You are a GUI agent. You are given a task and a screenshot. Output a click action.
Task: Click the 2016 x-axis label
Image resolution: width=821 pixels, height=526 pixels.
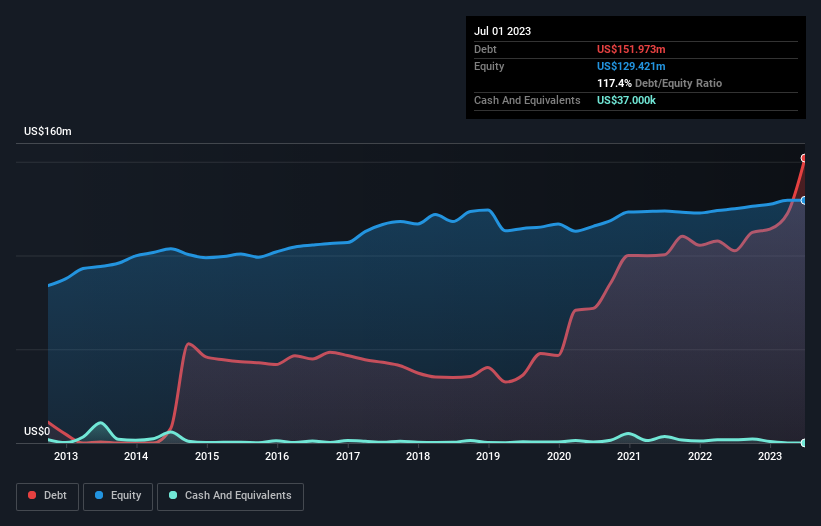pyautogui.click(x=277, y=456)
